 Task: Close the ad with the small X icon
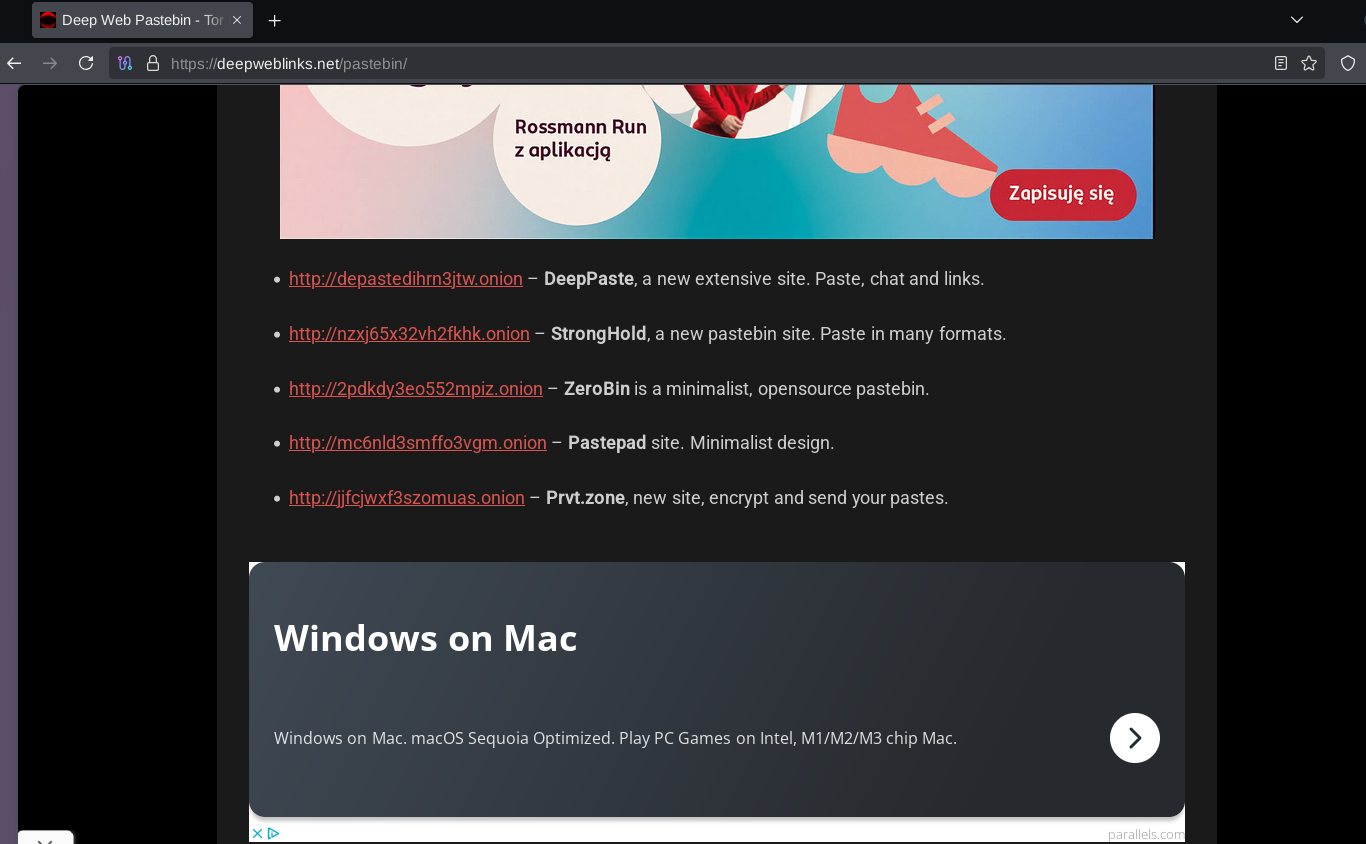coord(257,833)
